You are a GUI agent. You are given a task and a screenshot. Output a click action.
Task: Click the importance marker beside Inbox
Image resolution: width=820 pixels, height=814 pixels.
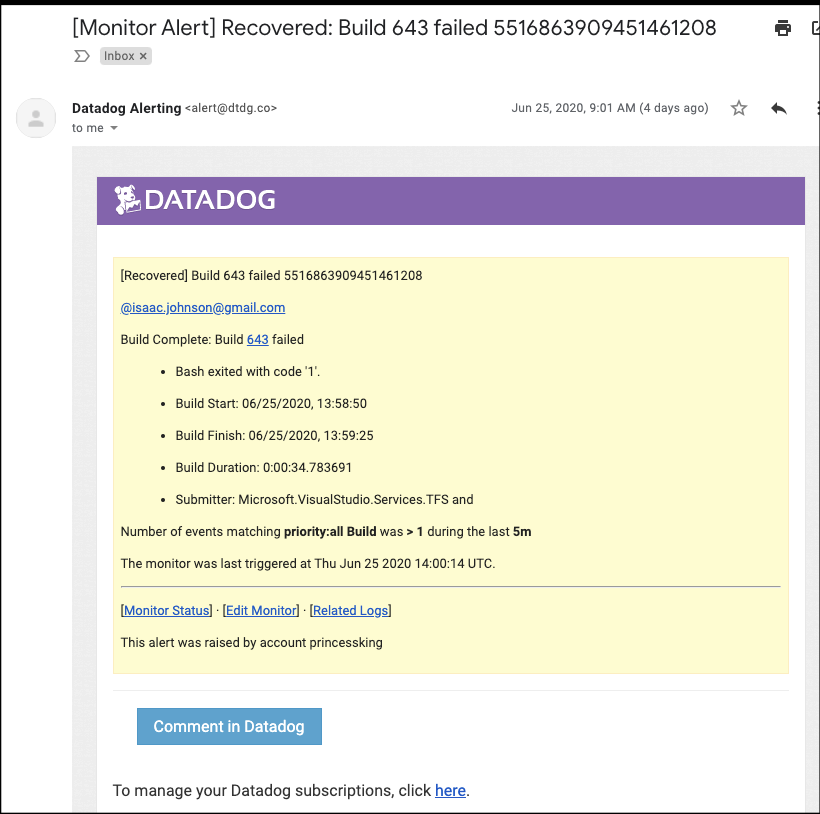pos(82,56)
